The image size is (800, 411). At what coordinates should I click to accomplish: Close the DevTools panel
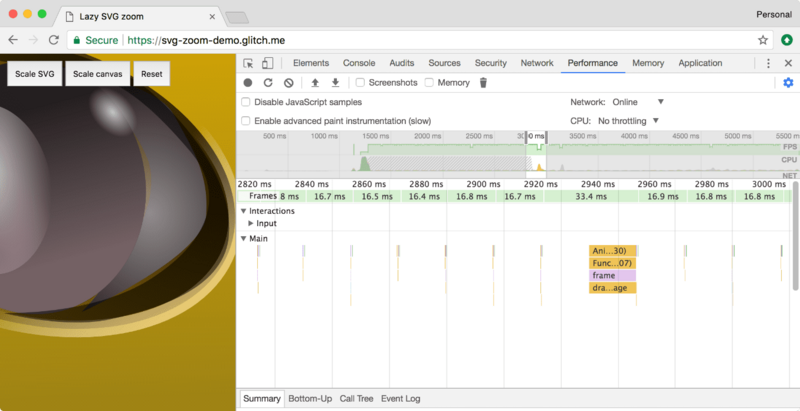pyautogui.click(x=788, y=63)
